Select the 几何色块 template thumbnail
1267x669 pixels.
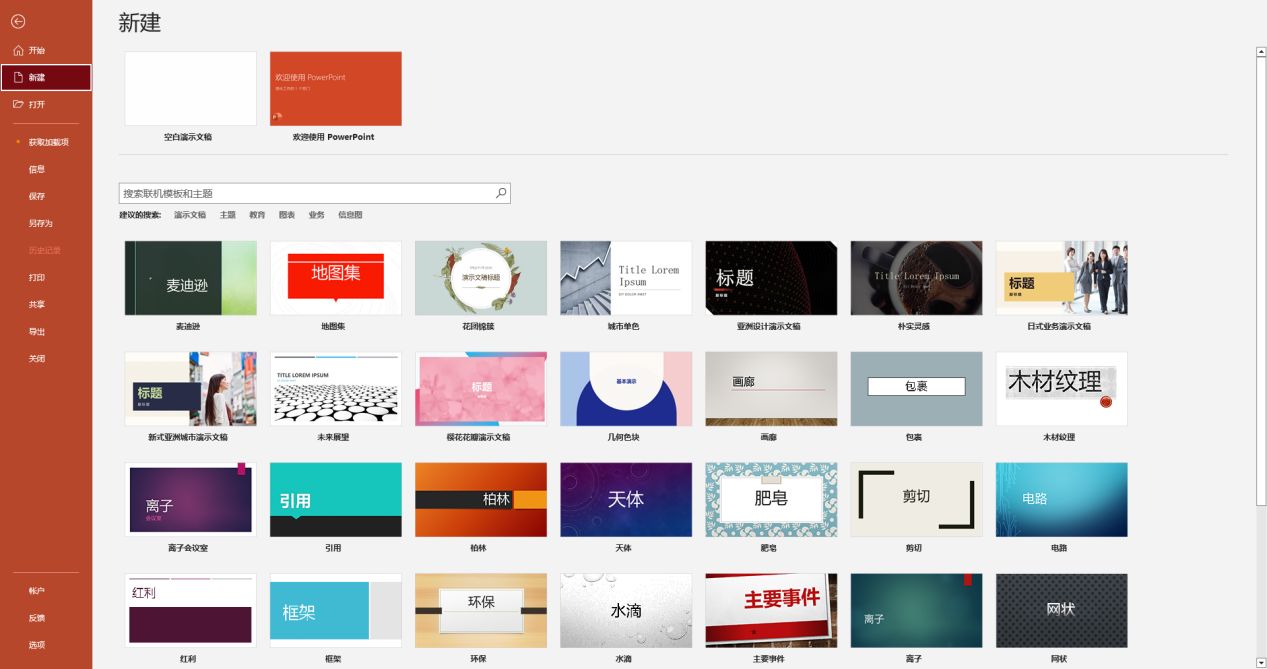pyautogui.click(x=626, y=389)
